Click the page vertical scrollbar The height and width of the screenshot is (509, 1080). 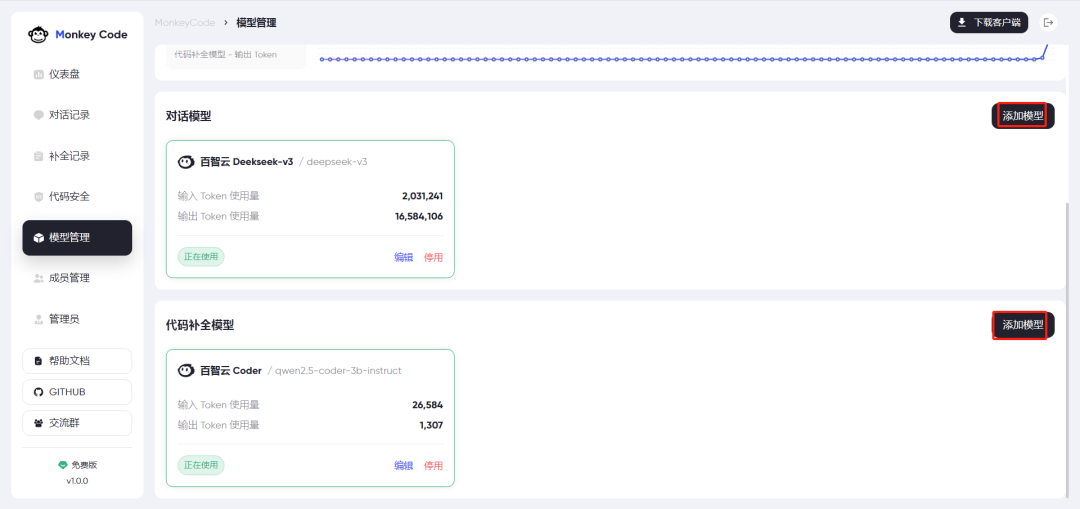(1069, 349)
